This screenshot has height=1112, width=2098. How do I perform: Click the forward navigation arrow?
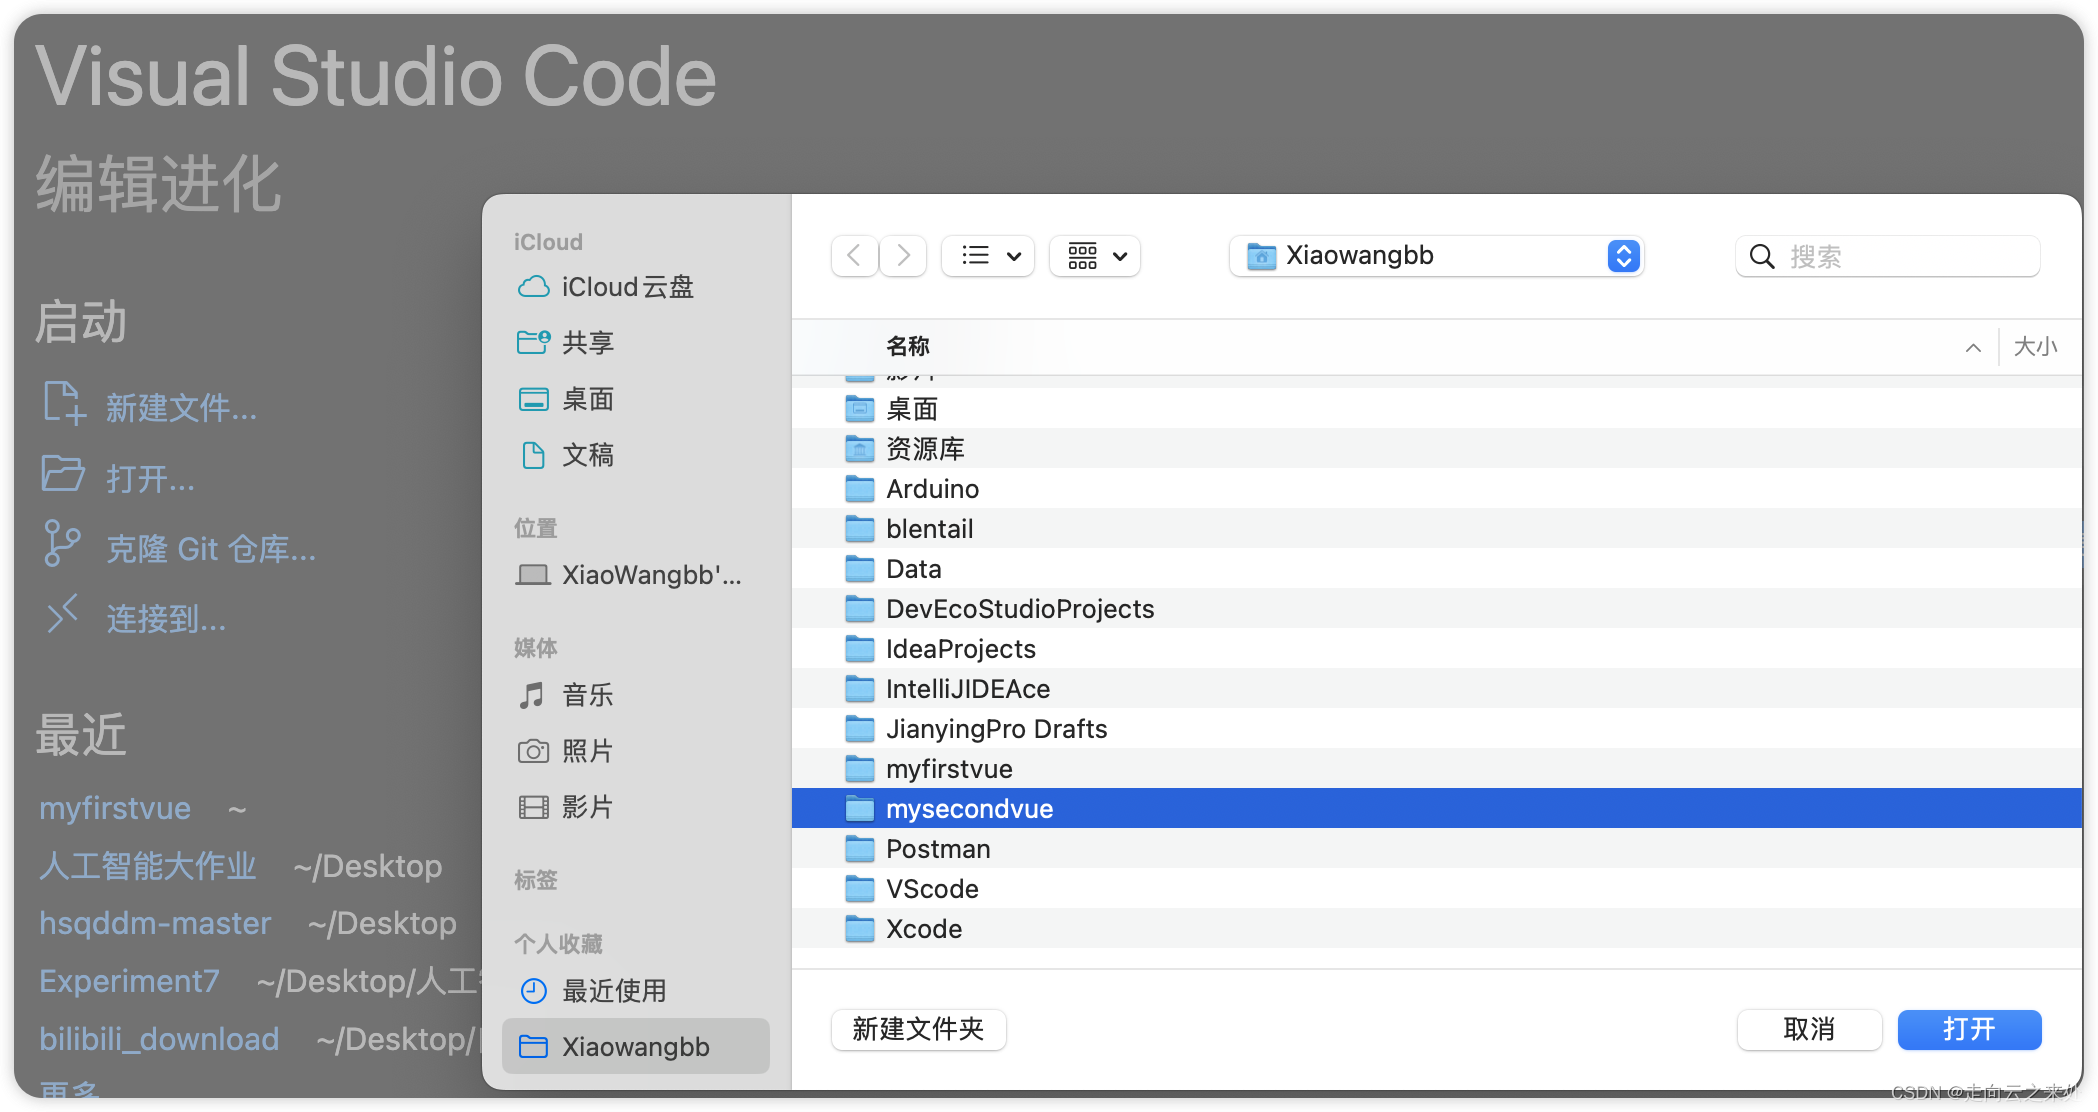[903, 256]
